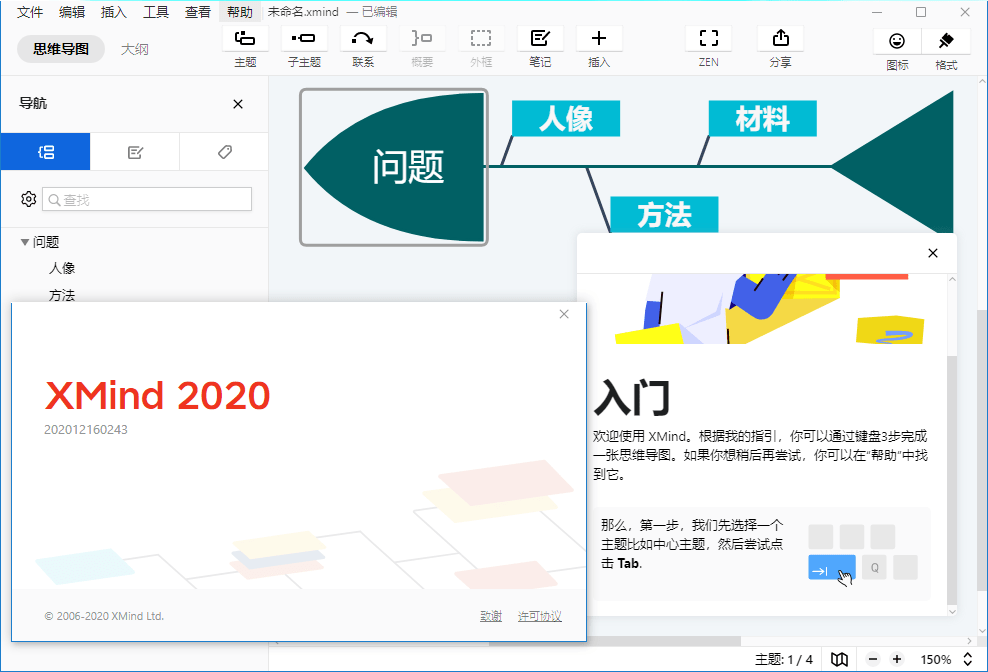
Task: Select the 人像 topic on canvas
Action: point(566,119)
